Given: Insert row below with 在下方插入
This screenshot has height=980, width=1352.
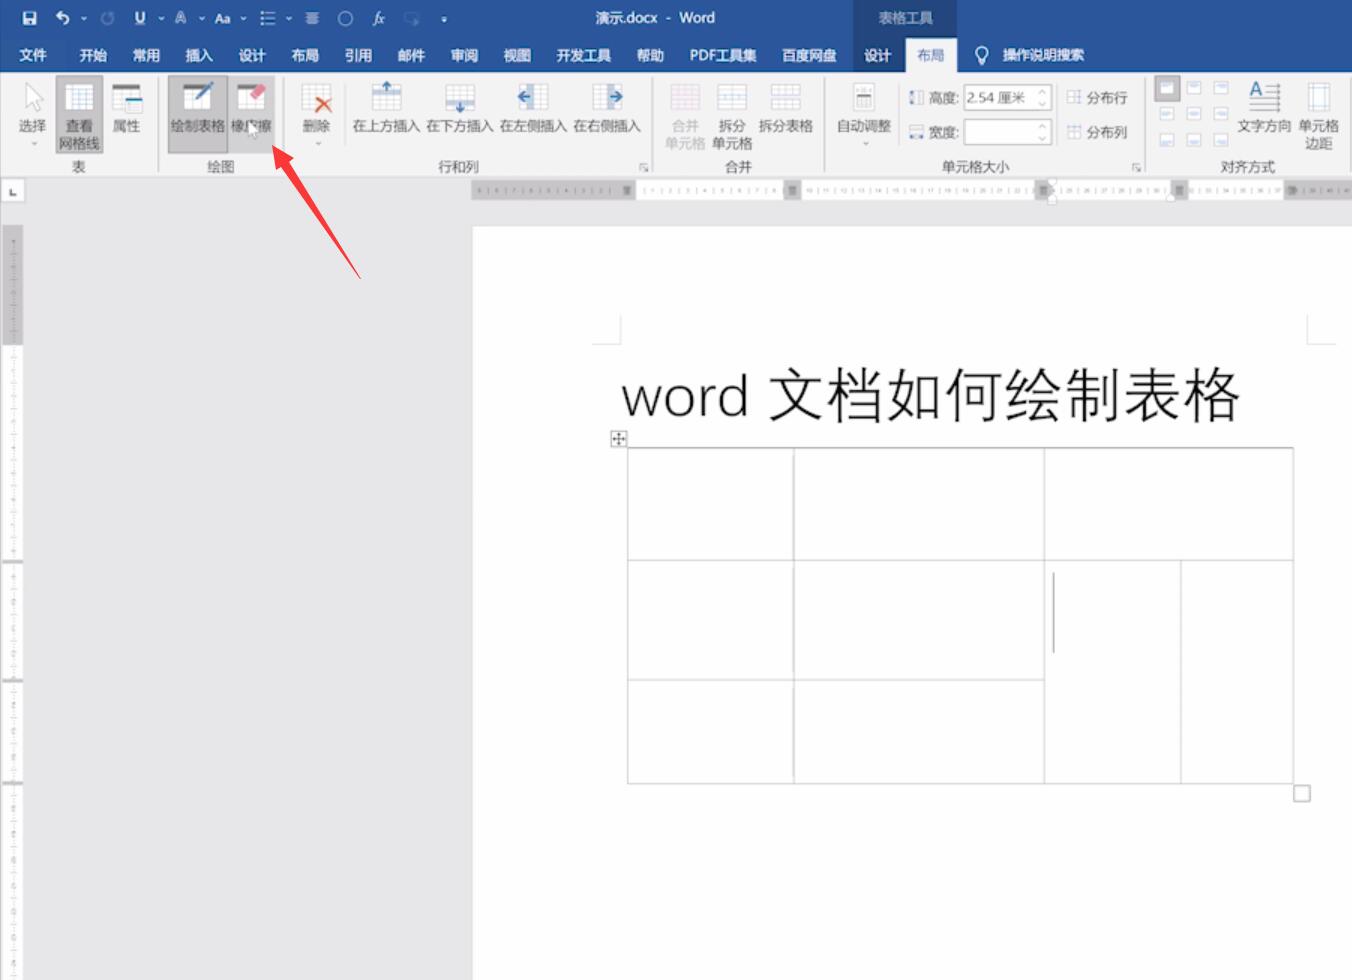Looking at the screenshot, I should click(x=460, y=108).
